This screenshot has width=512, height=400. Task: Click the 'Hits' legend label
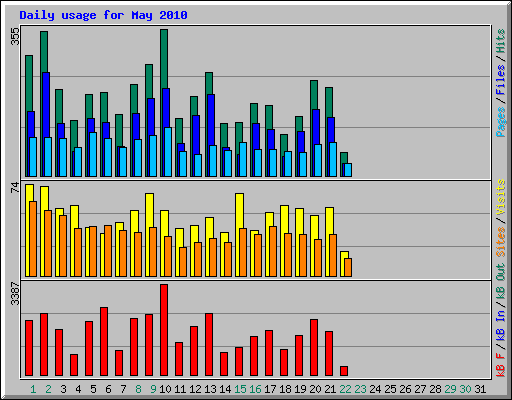tap(501, 41)
